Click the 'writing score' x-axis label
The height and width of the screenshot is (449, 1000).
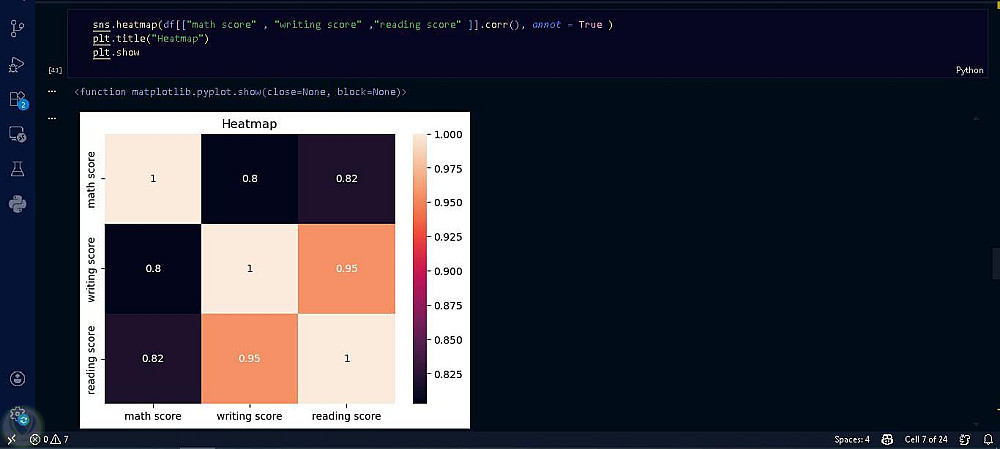249,416
